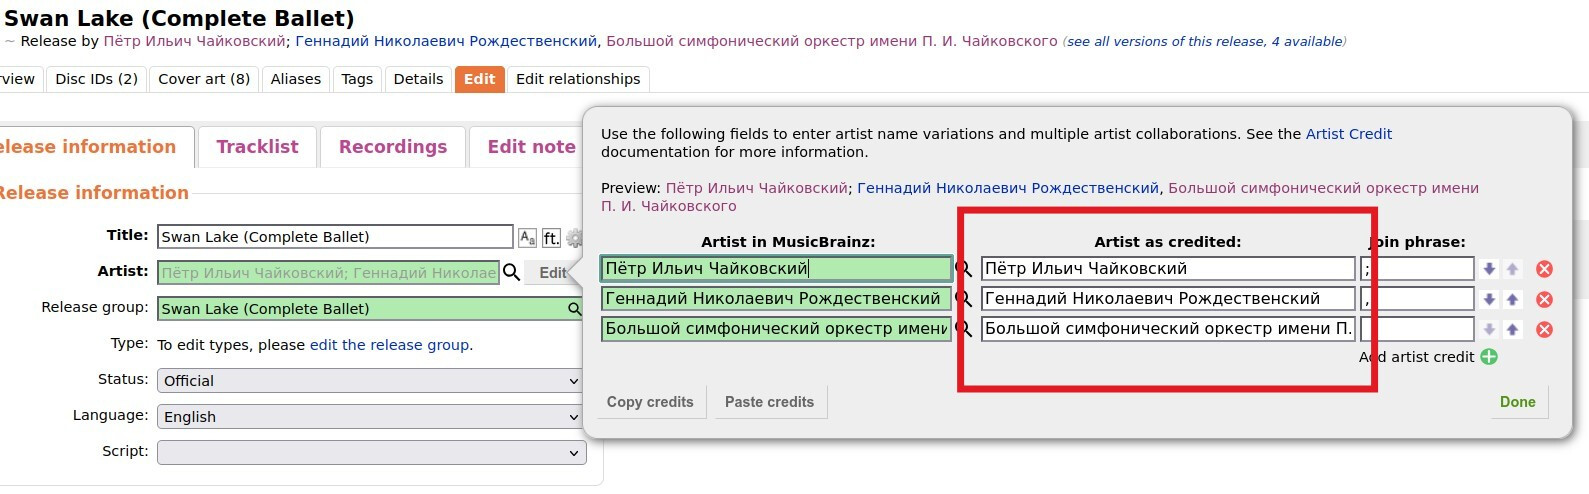Click the guess feat. 'ft.' button
The height and width of the screenshot is (494, 1589).
tap(551, 238)
